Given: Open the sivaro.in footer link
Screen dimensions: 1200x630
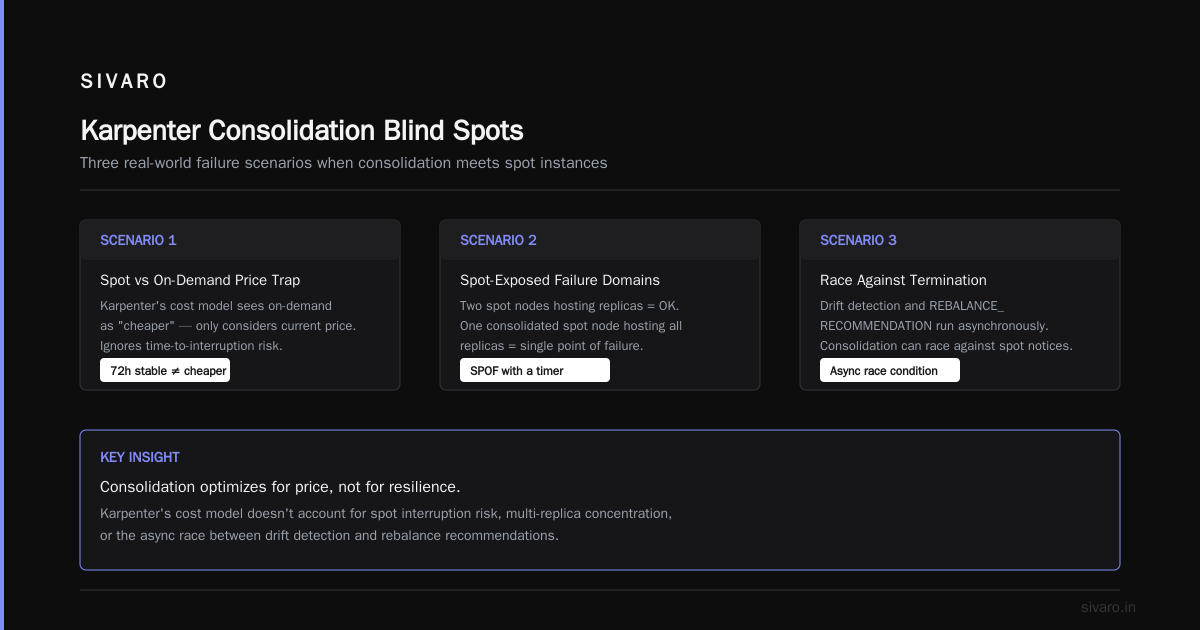Looking at the screenshot, I should pyautogui.click(x=1108, y=607).
